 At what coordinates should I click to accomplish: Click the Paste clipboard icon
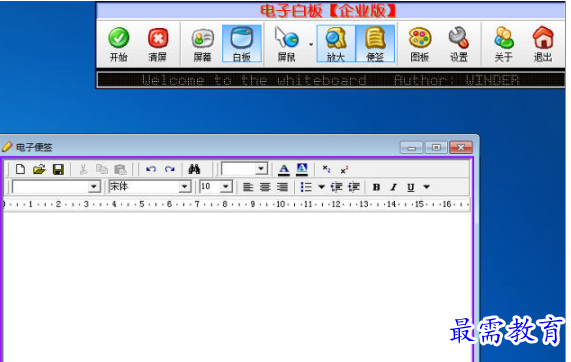120,169
